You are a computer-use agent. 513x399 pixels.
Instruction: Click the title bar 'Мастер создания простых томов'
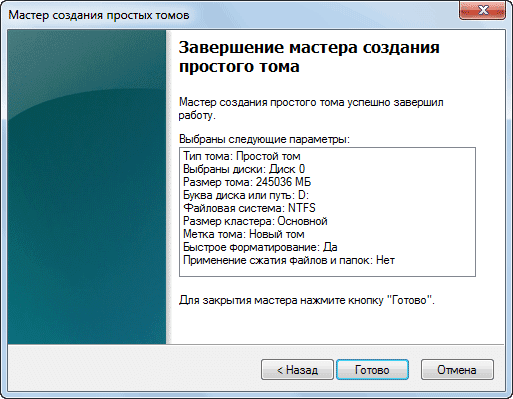[x=99, y=15]
